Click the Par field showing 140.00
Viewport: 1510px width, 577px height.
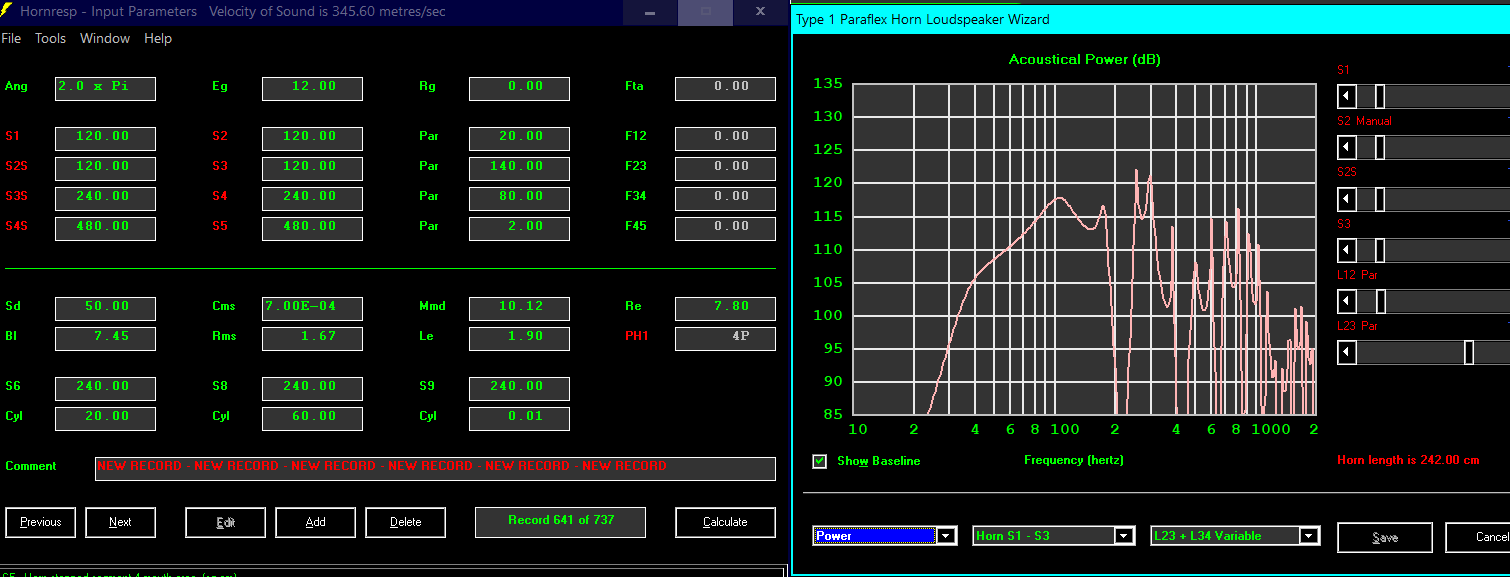click(519, 168)
